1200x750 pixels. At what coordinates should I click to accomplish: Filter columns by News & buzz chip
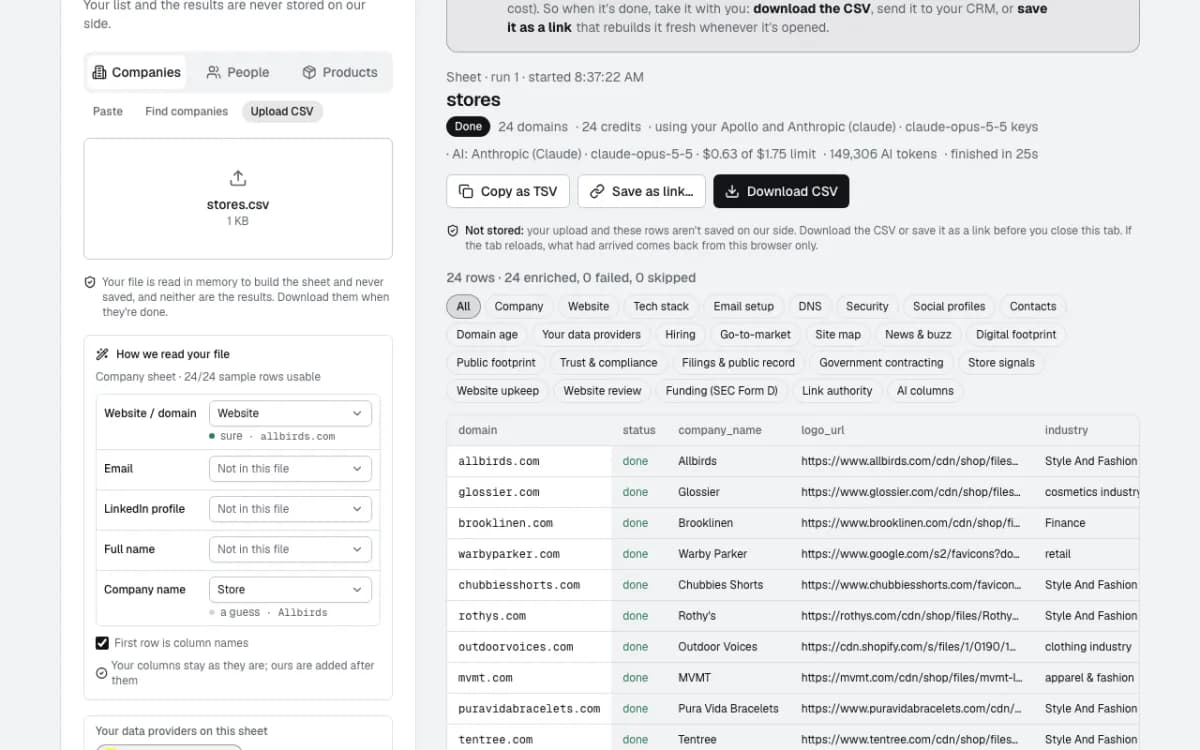(918, 335)
